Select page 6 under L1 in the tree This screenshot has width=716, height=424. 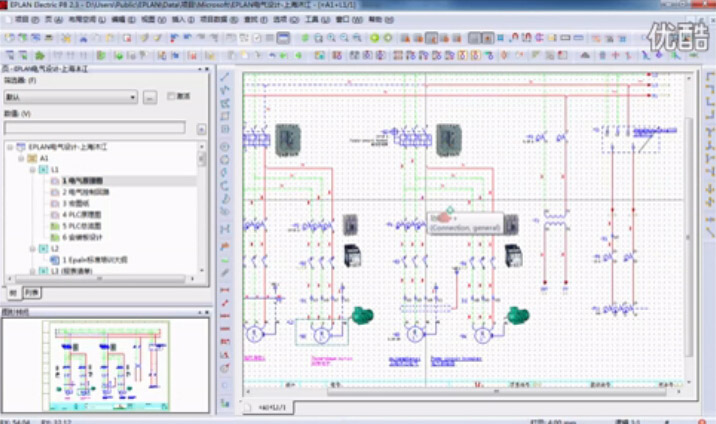(82, 237)
